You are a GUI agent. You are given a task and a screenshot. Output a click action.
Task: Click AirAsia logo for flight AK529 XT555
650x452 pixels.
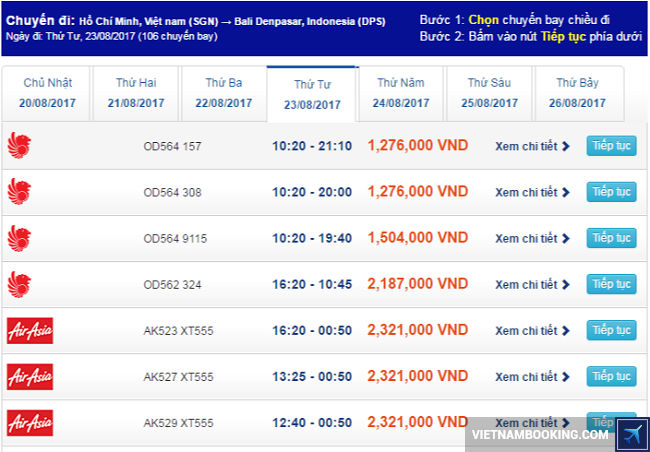point(30,423)
